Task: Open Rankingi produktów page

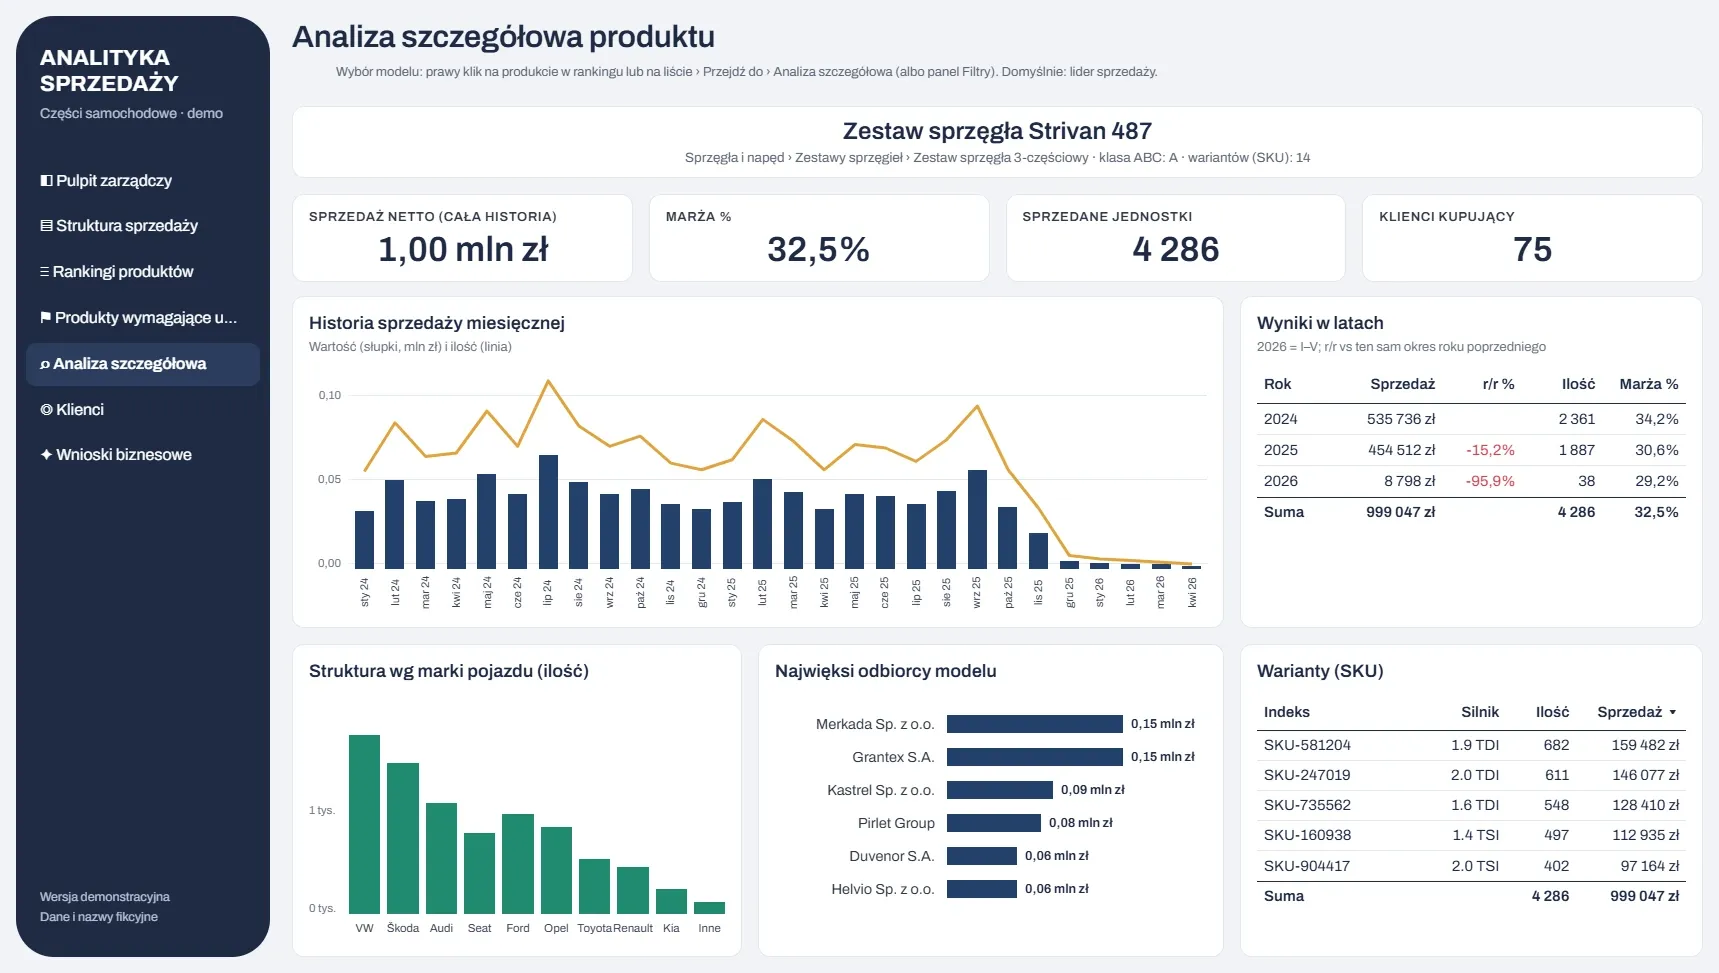Action: 142,272
